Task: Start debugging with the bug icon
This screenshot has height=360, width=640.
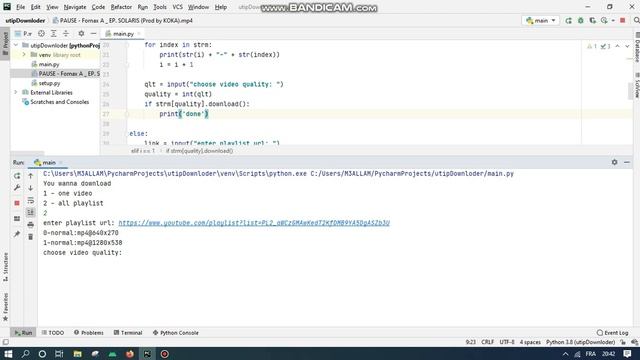Action: coord(580,20)
